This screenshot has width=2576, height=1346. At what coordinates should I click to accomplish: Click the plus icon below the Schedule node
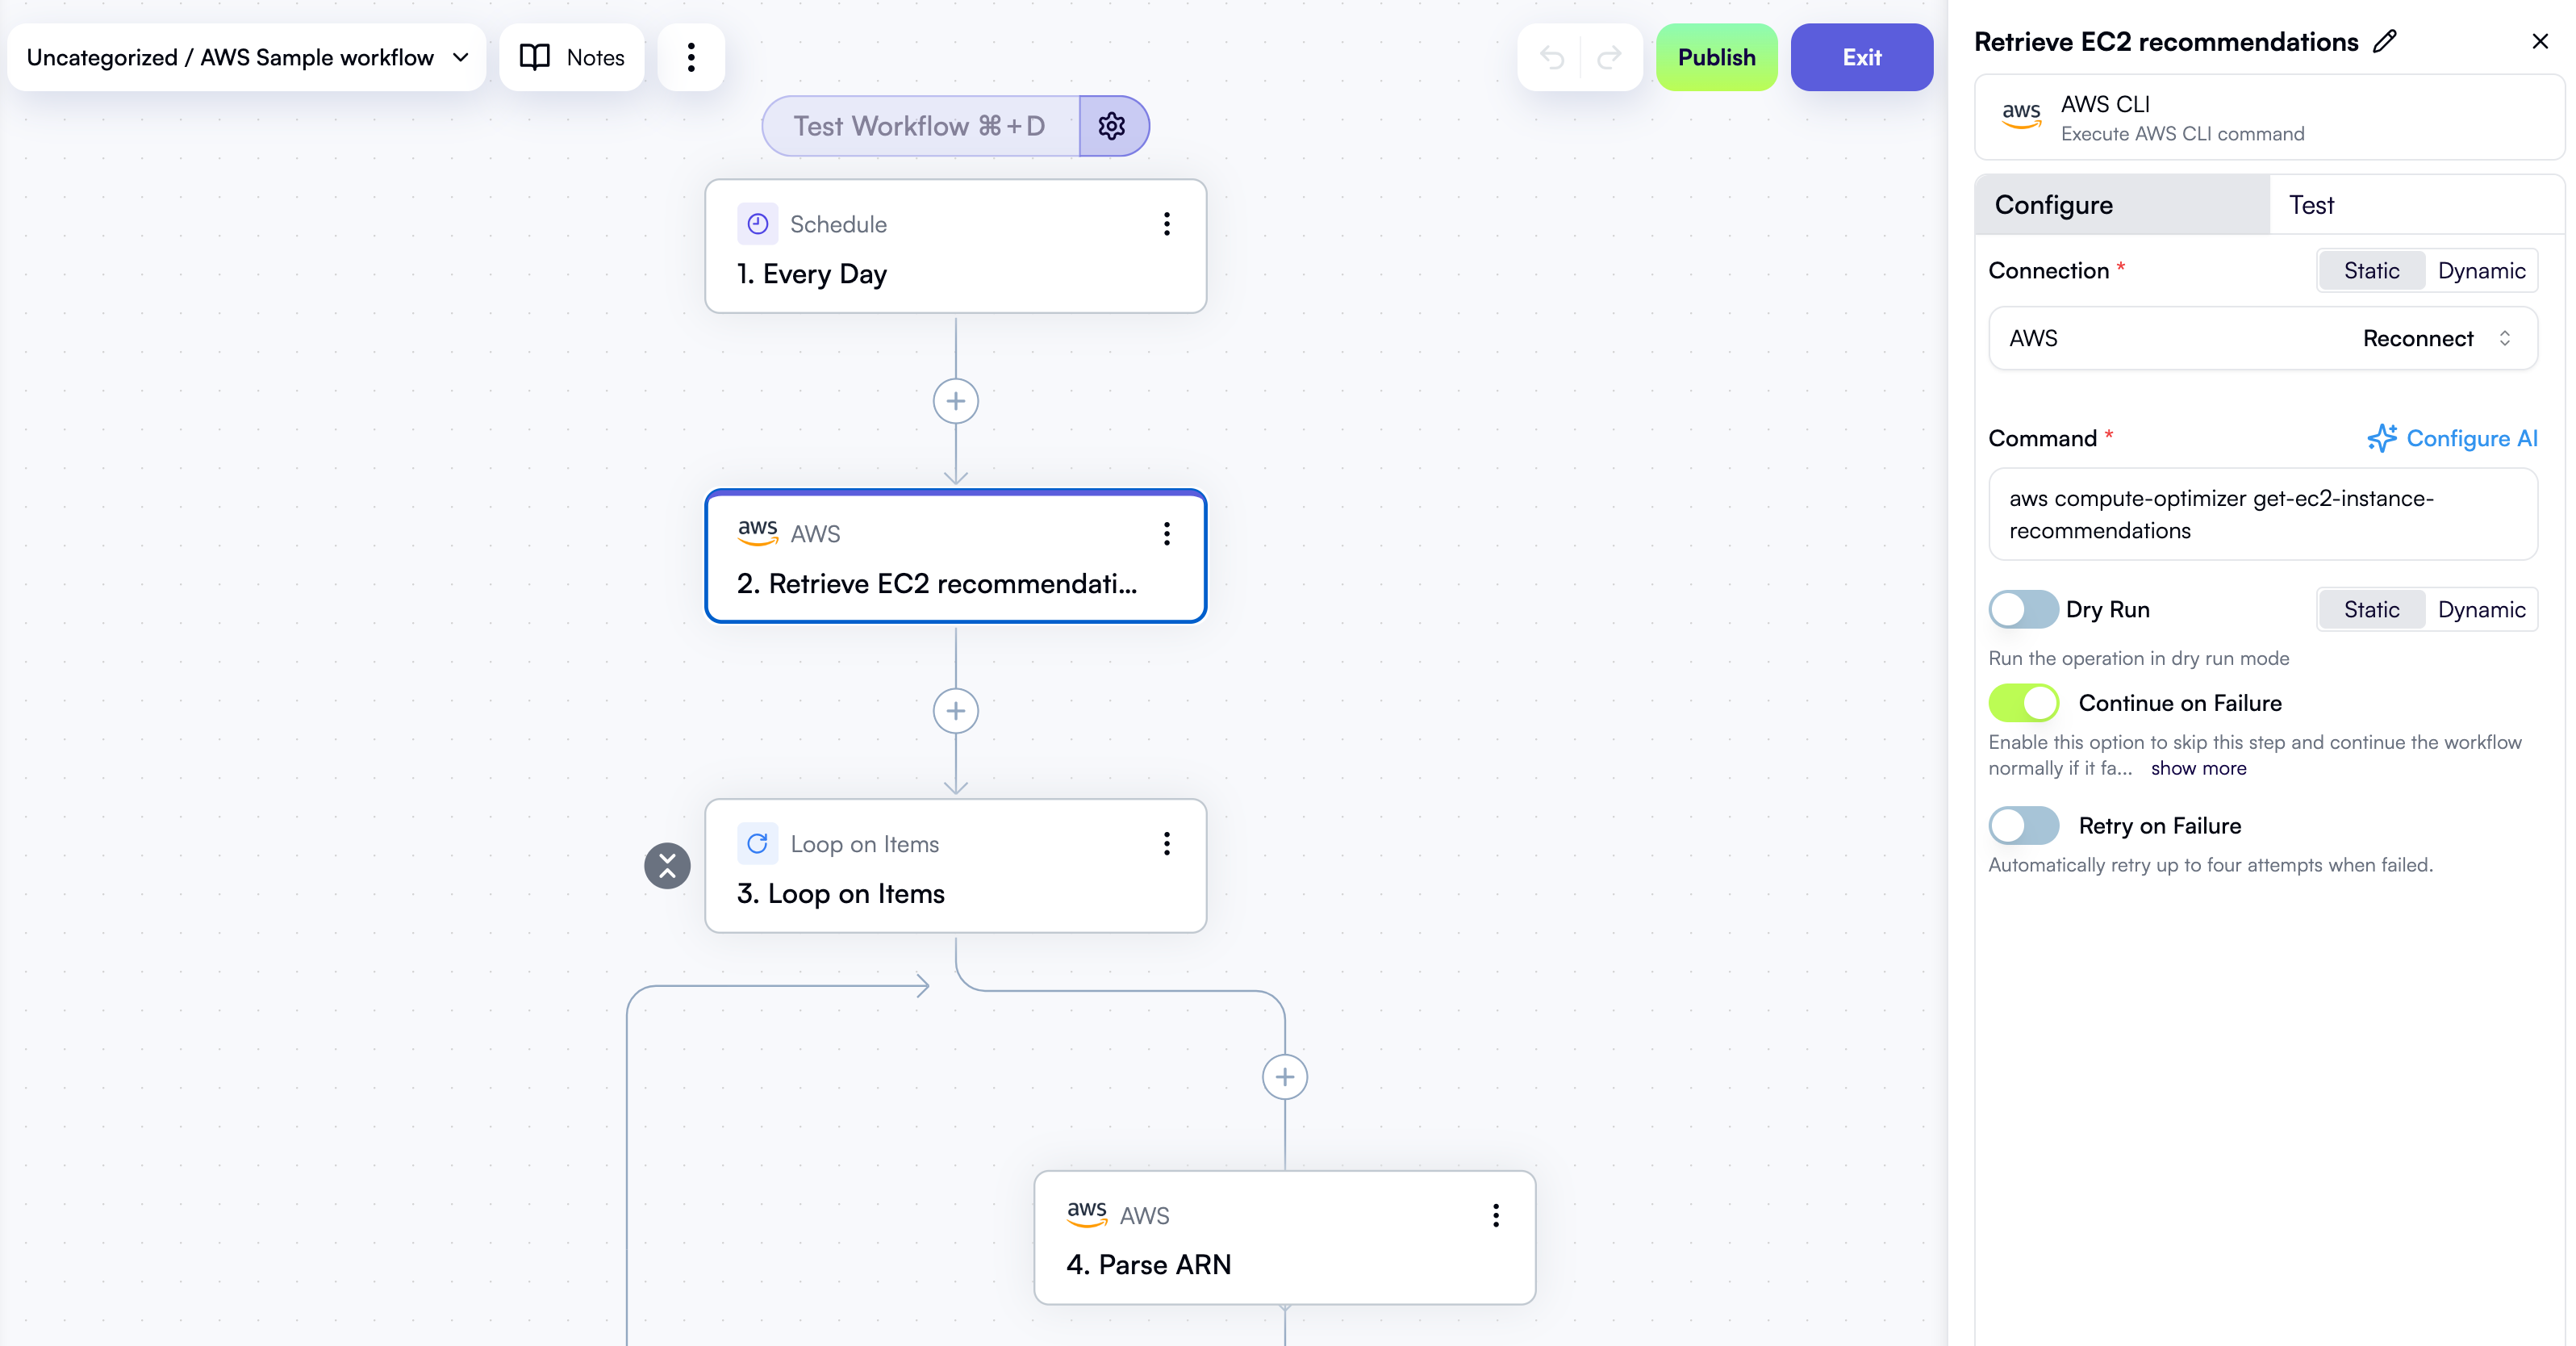click(x=956, y=401)
